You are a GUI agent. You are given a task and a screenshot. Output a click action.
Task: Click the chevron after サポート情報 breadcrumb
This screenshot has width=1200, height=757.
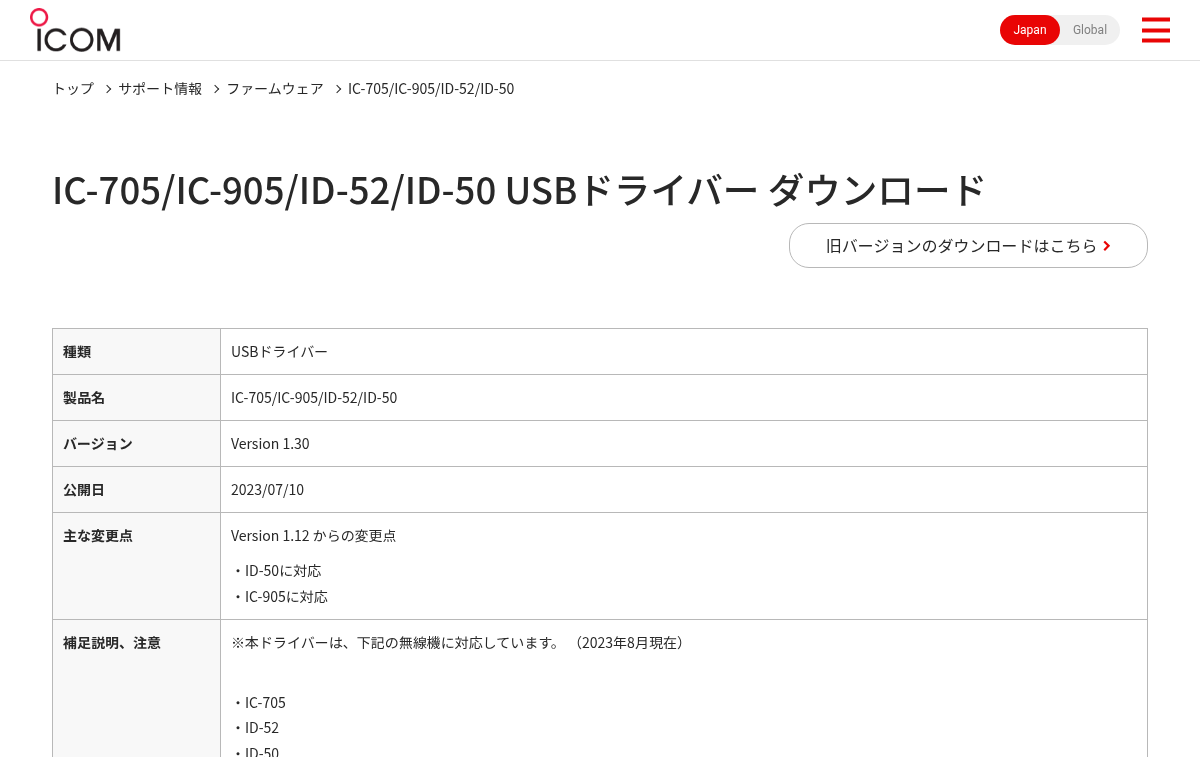(x=216, y=89)
